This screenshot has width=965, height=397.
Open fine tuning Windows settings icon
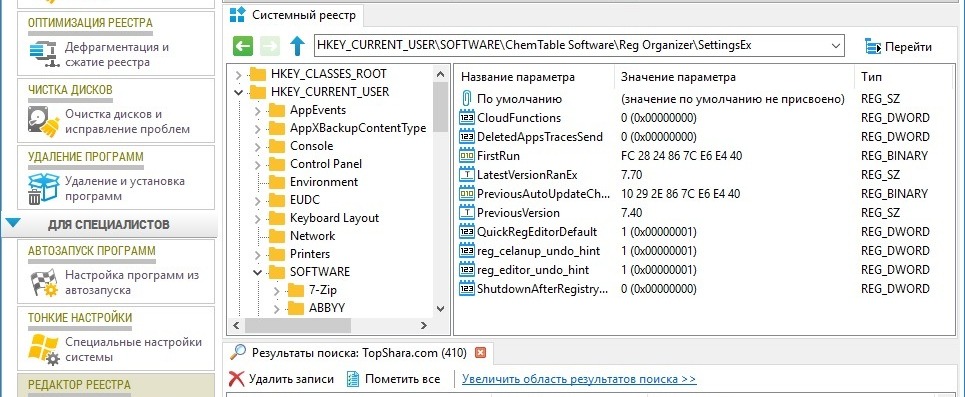click(43, 350)
